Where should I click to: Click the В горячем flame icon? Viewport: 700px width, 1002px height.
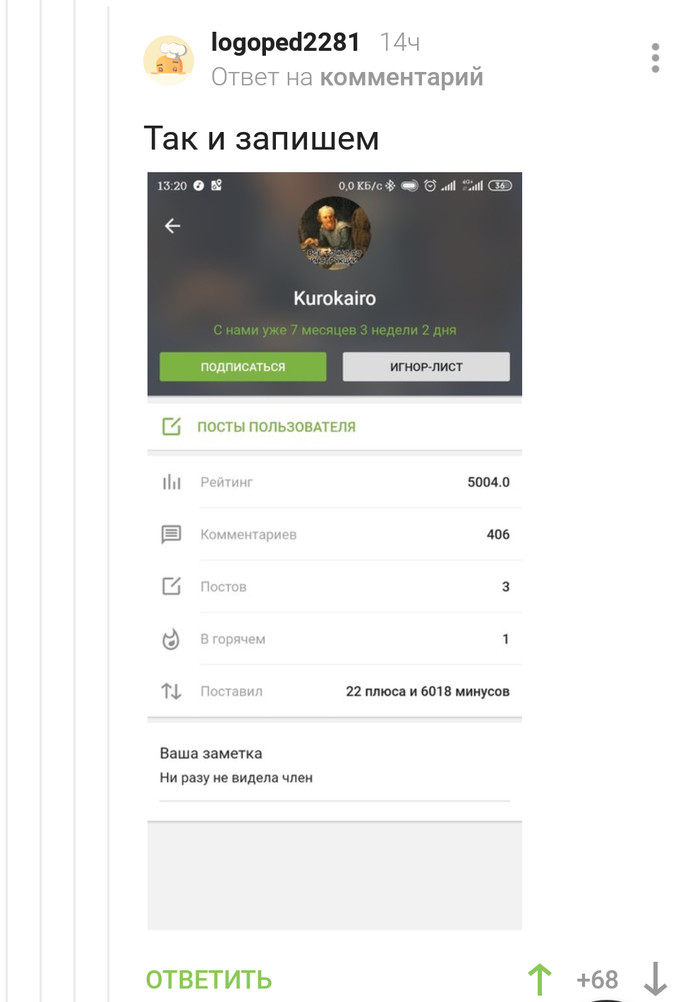pyautogui.click(x=171, y=638)
